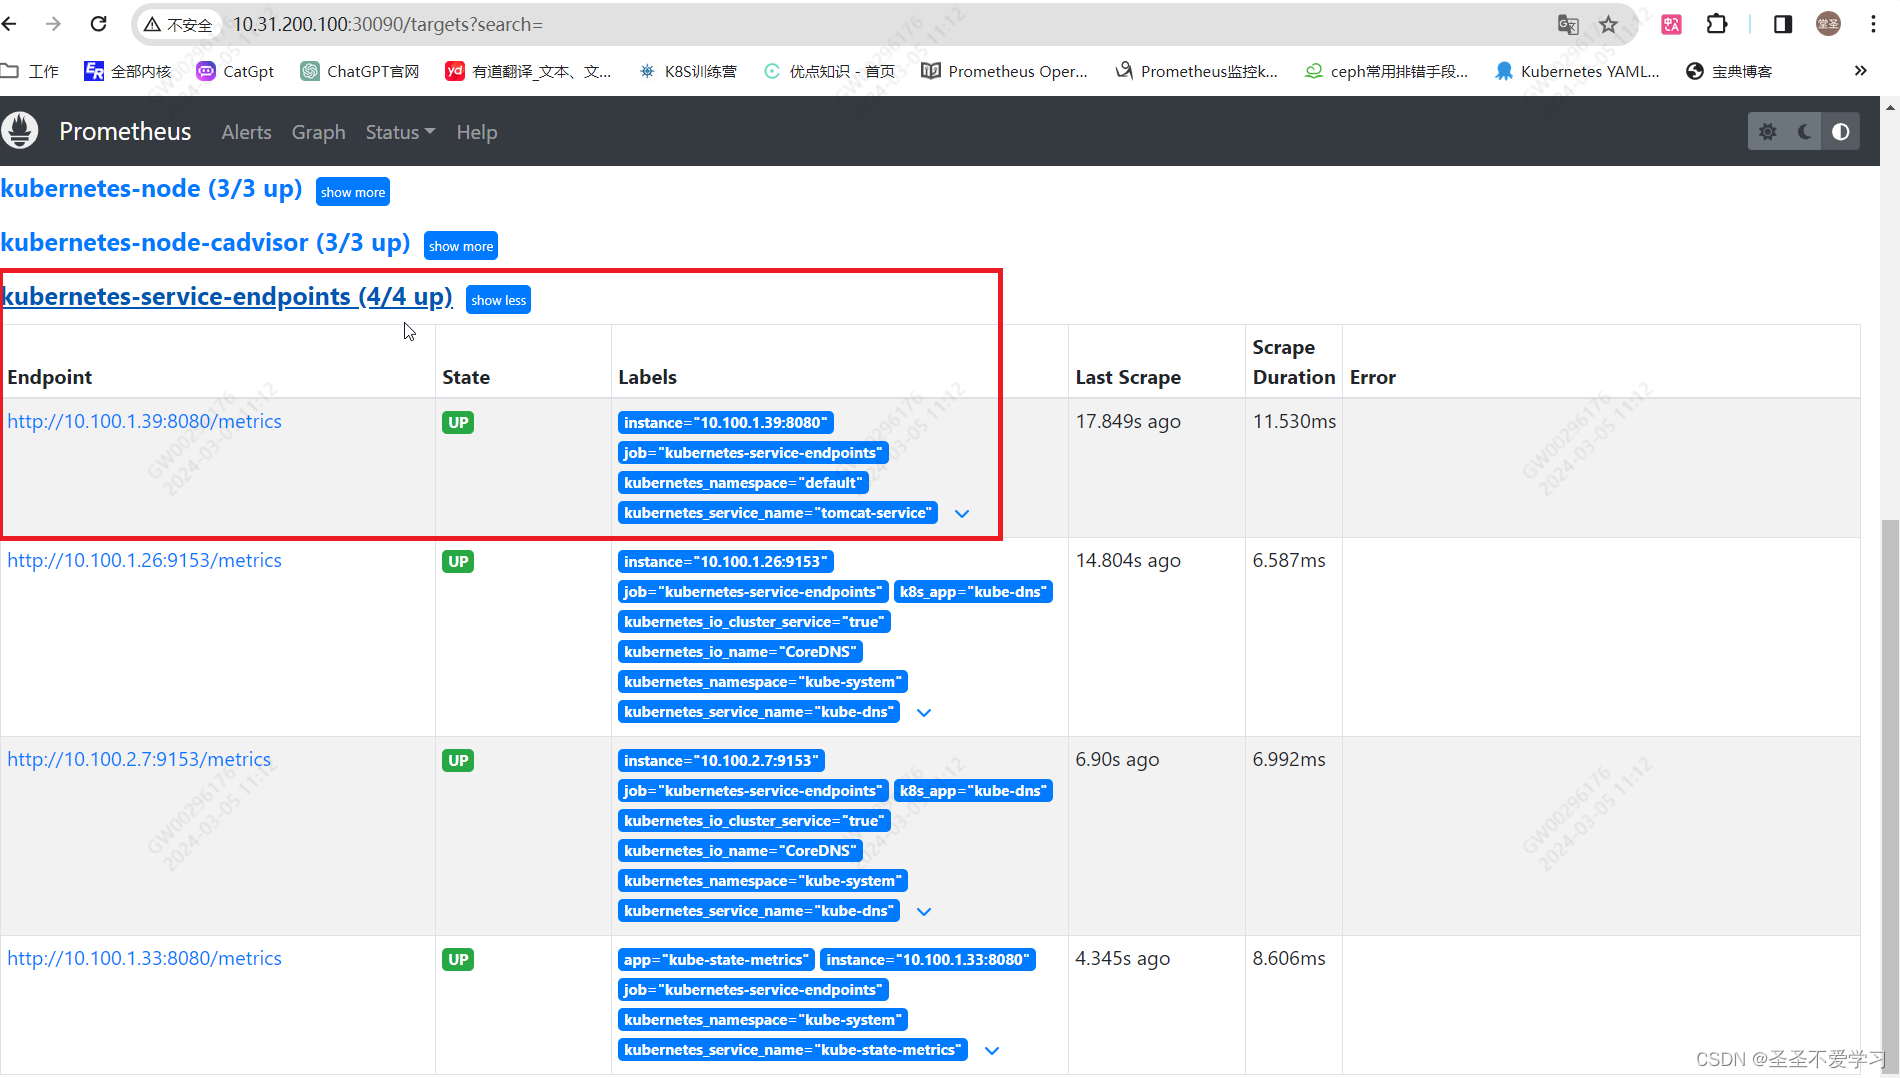This screenshot has width=1900, height=1078.
Task: Click the translate page icon
Action: [1568, 25]
